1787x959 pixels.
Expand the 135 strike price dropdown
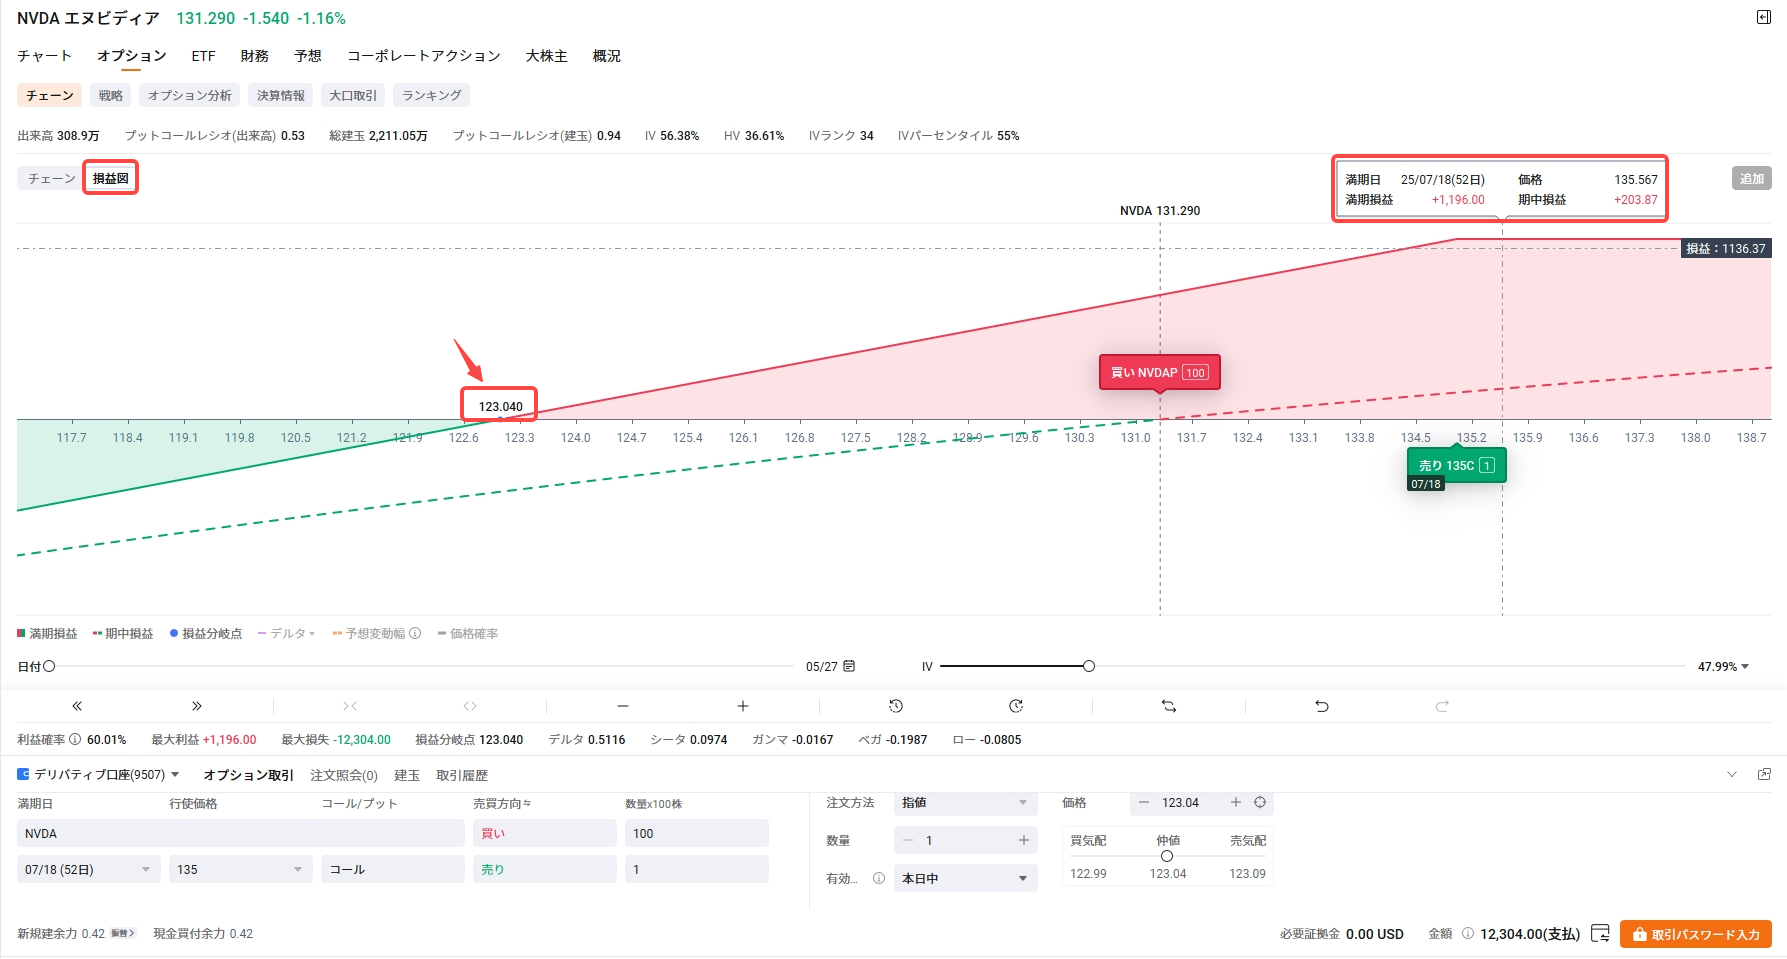tap(240, 869)
